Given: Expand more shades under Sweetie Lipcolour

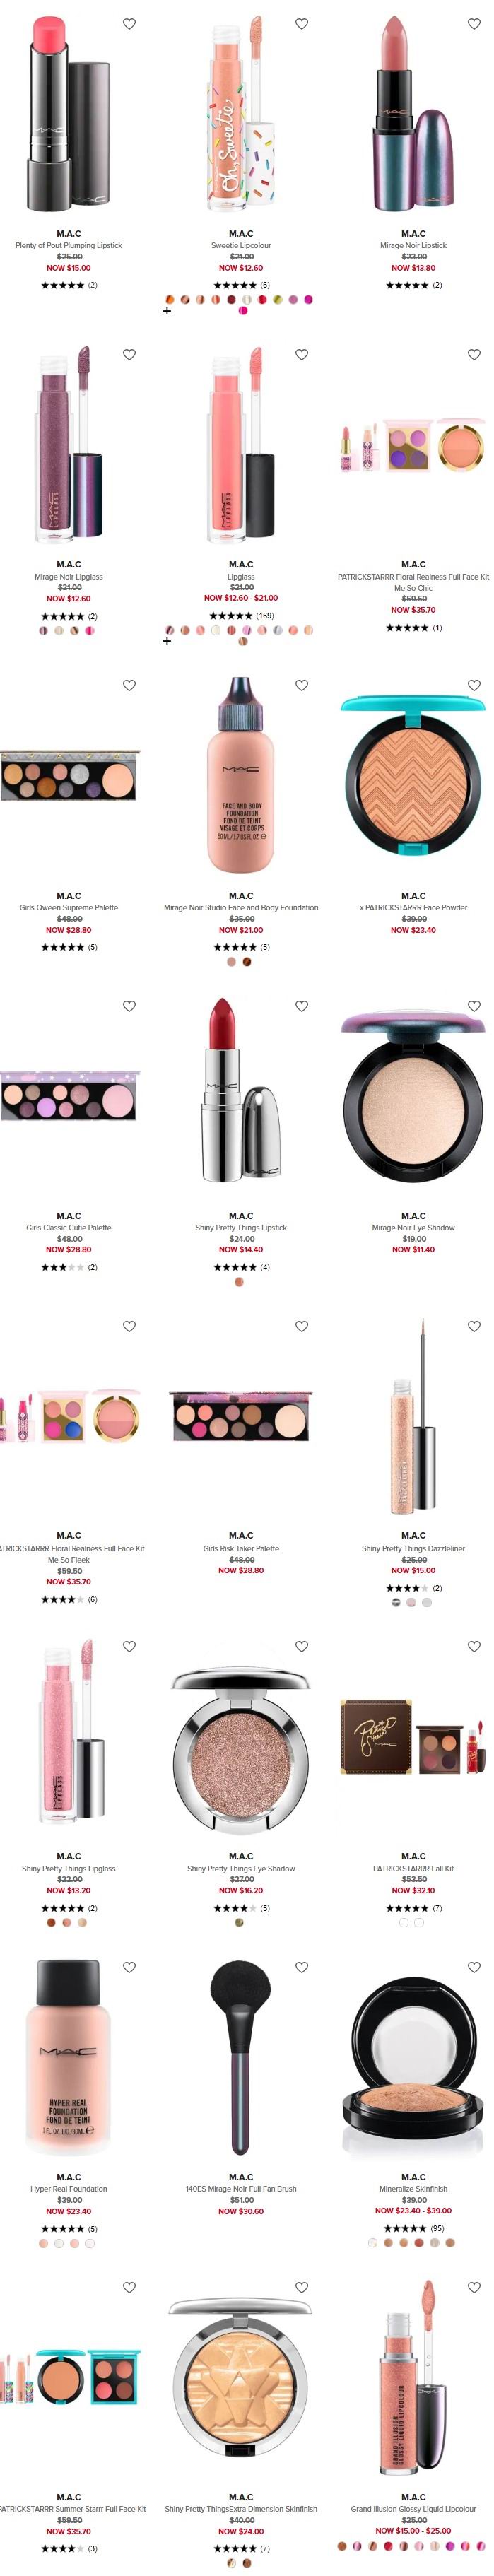Looking at the screenshot, I should [167, 311].
